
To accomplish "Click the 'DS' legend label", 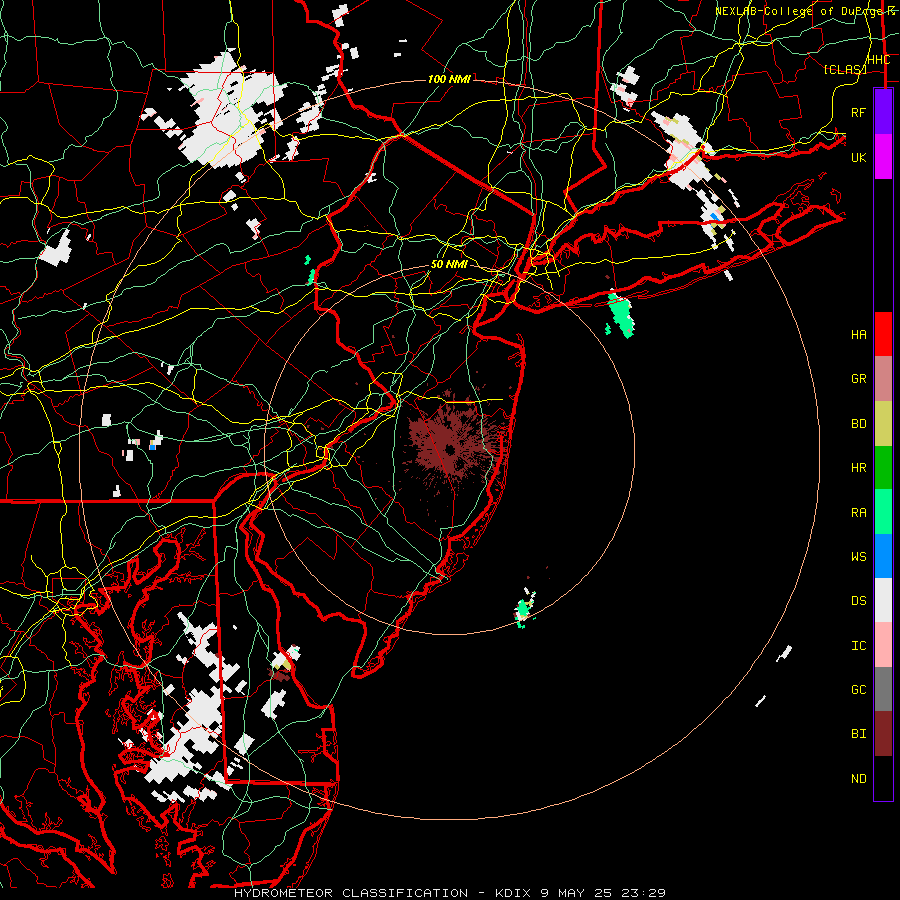I will tap(858, 601).
